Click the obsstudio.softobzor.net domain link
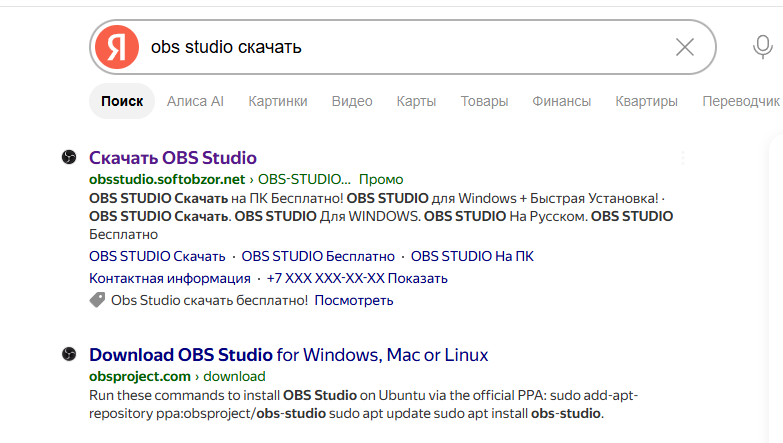The height and width of the screenshot is (443, 783). [167, 179]
